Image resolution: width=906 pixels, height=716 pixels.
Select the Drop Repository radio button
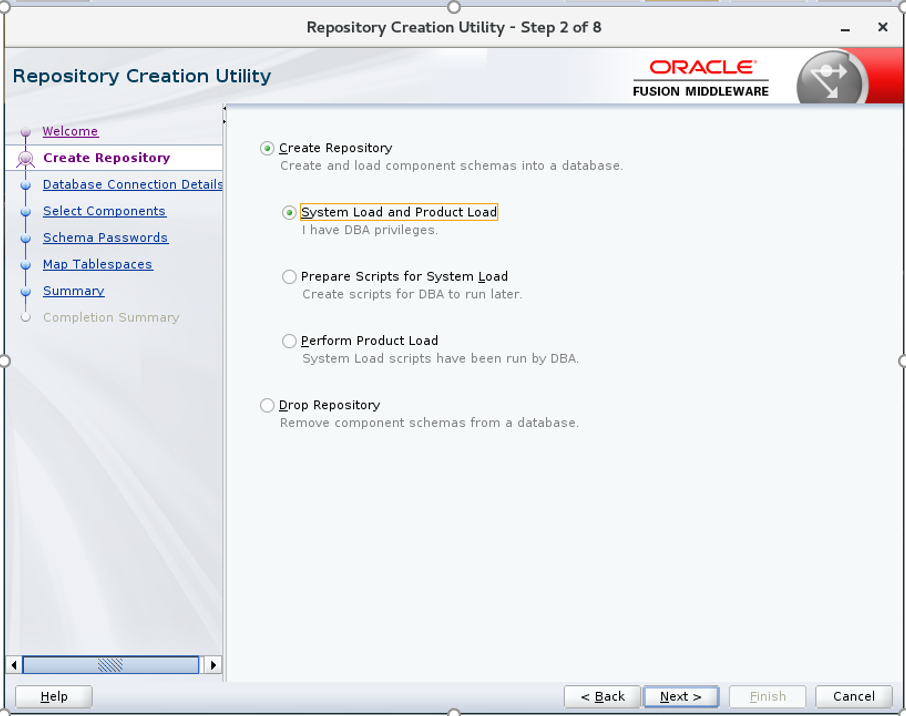tap(267, 405)
